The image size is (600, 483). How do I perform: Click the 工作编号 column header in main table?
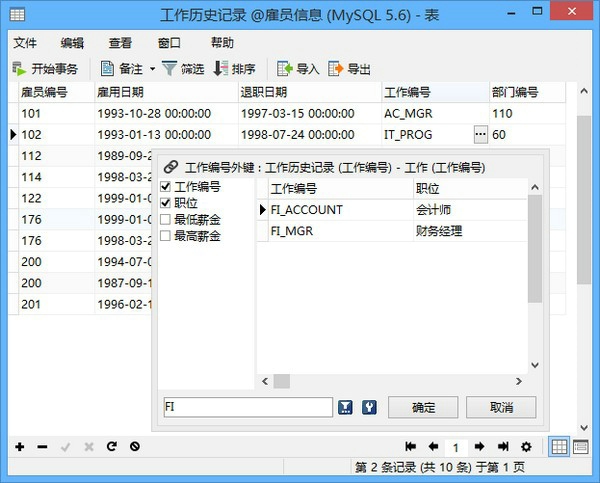(435, 92)
